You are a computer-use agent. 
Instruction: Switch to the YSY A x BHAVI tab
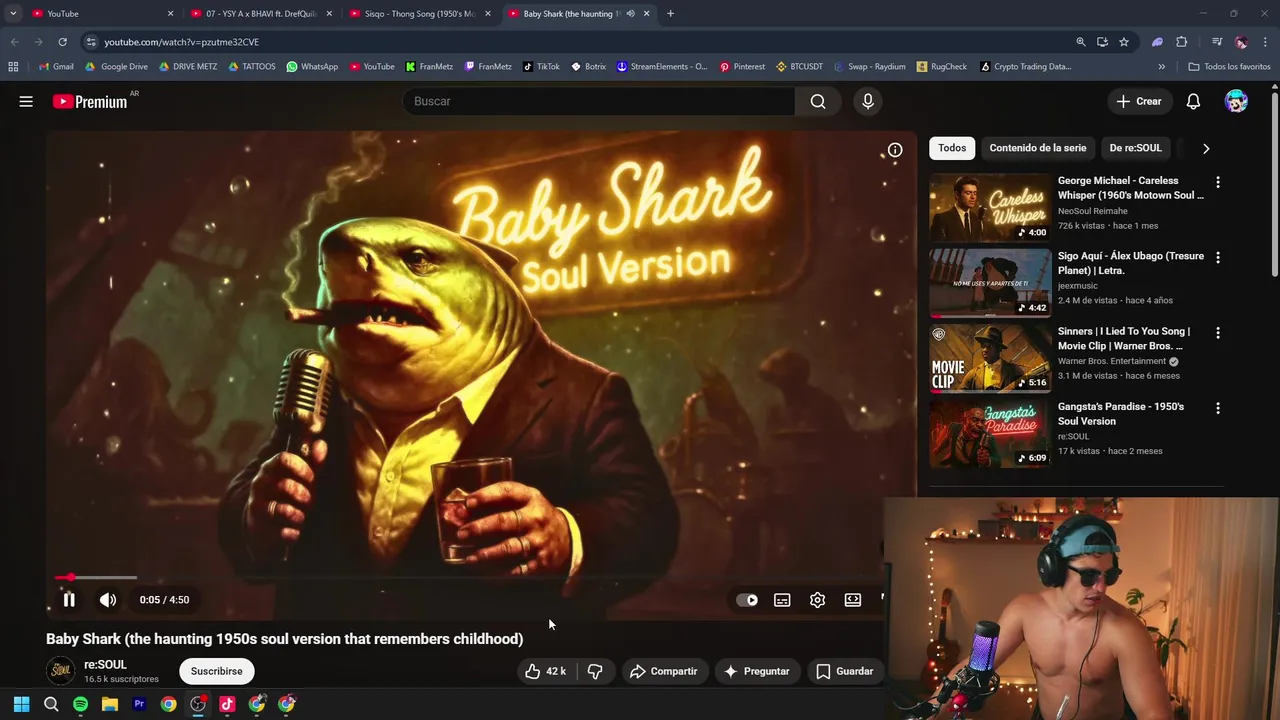pos(262,14)
